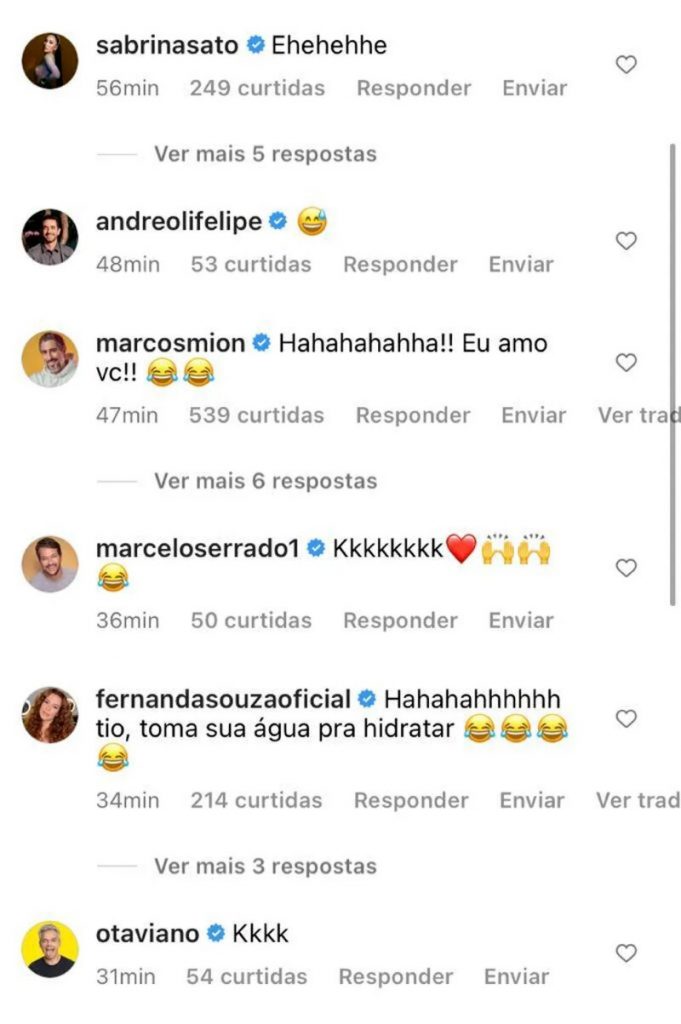
Task: Open sabrinasato's profile picture
Action: point(50,58)
